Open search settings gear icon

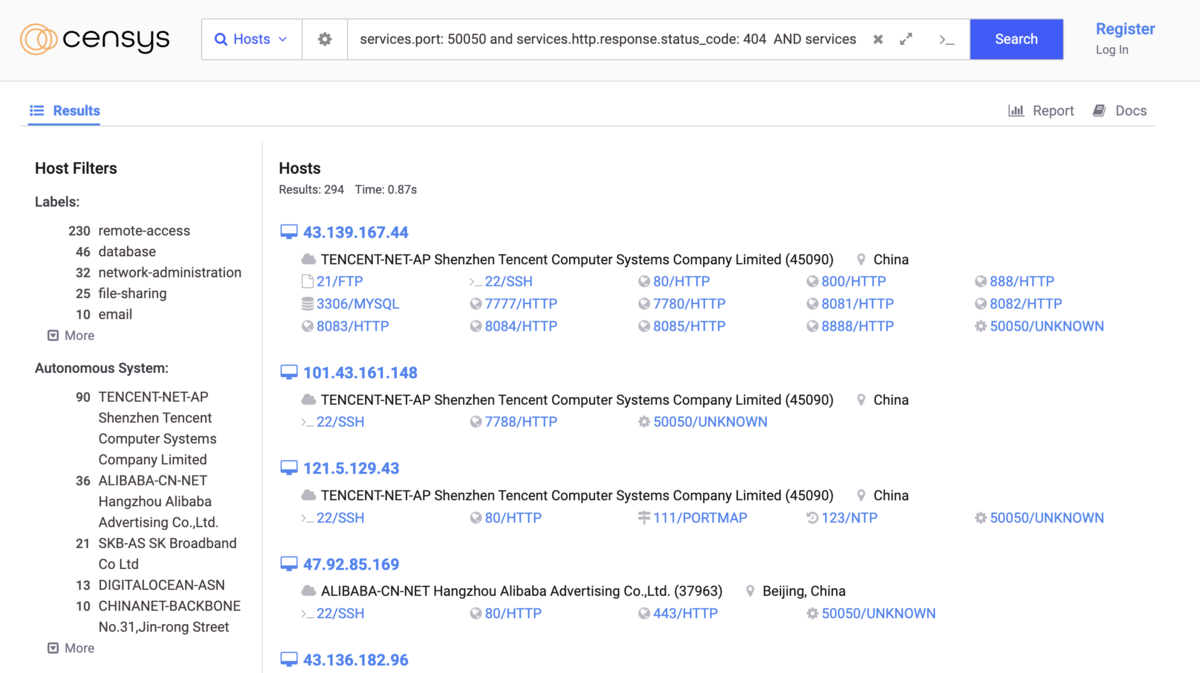pos(325,39)
